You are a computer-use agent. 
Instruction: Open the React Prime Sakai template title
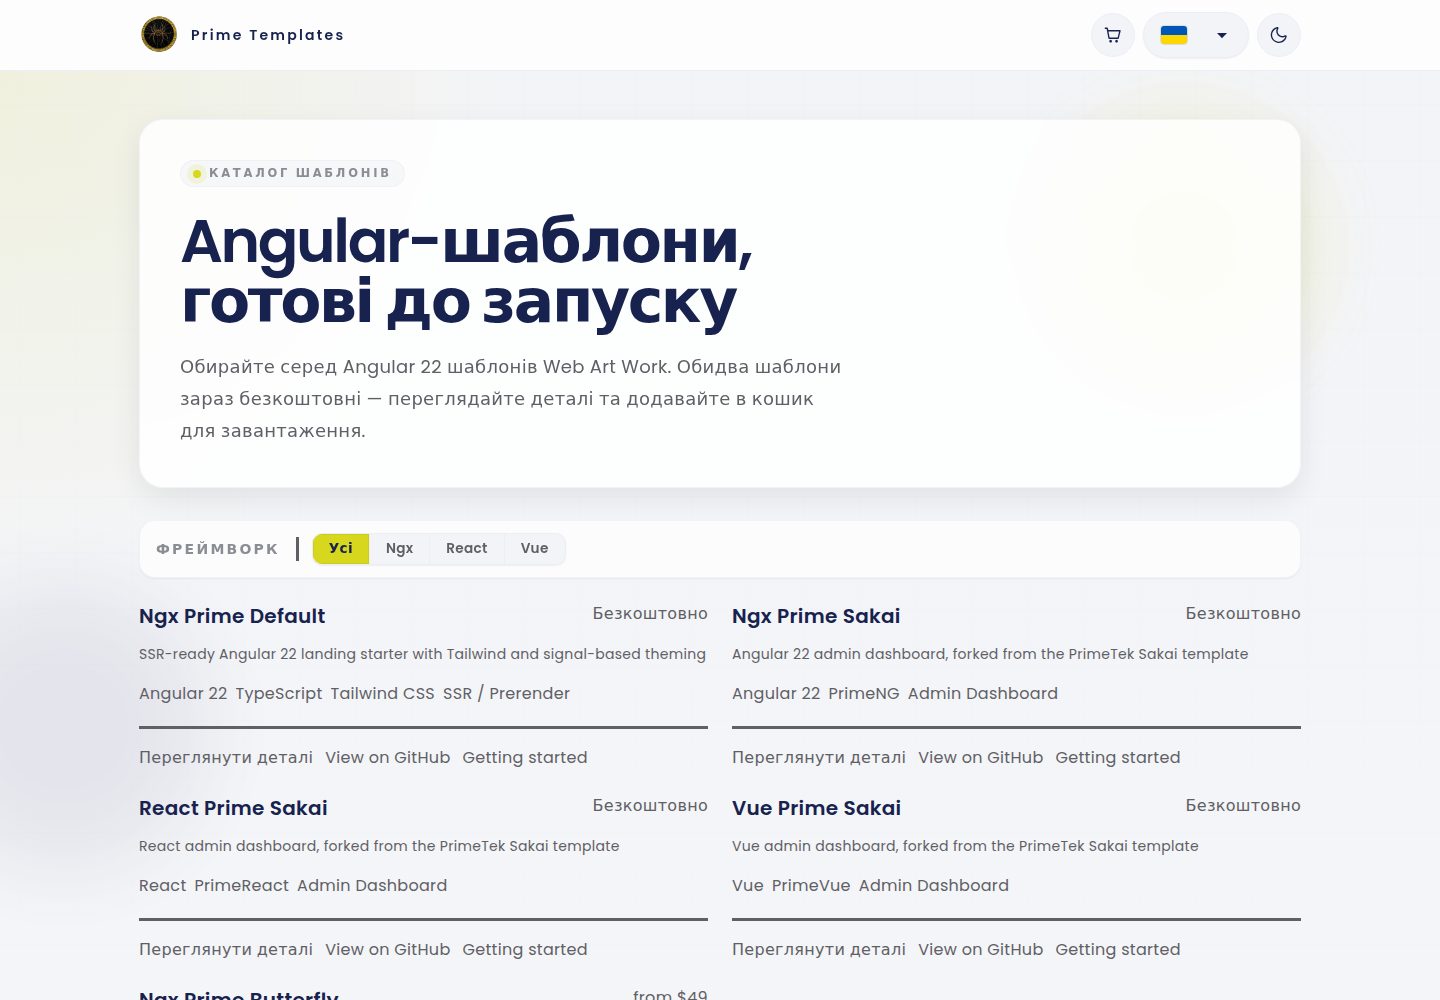[233, 808]
